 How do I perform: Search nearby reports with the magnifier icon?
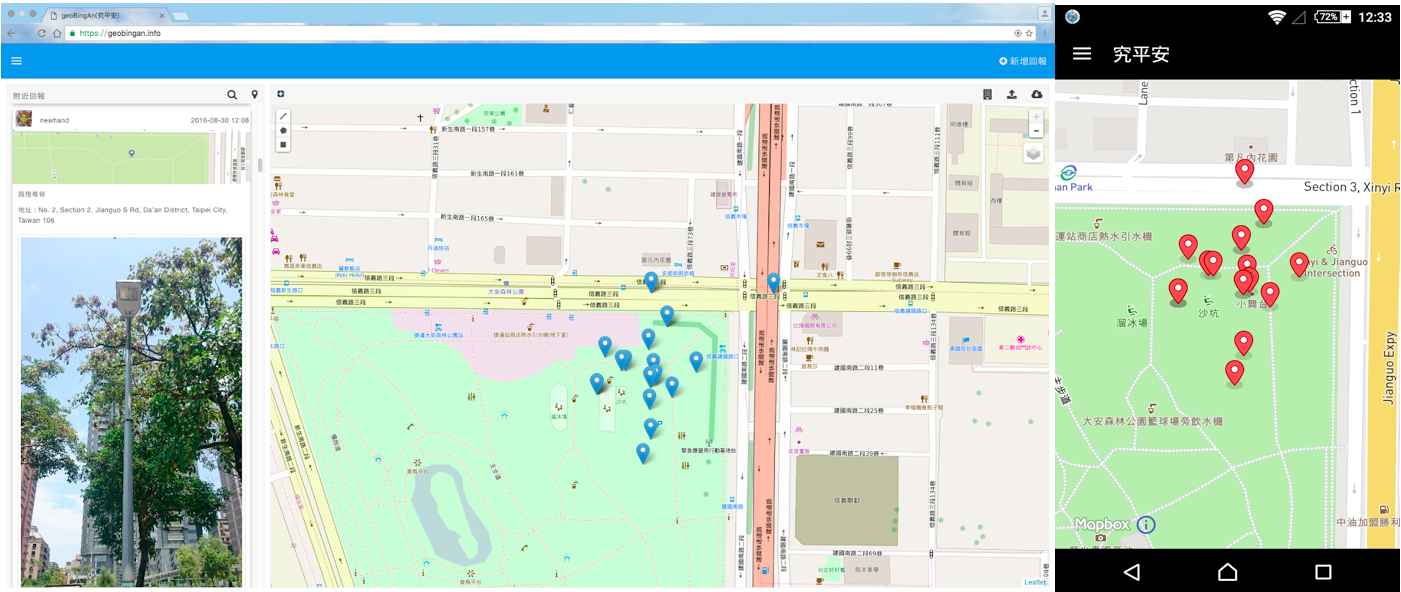tap(232, 95)
